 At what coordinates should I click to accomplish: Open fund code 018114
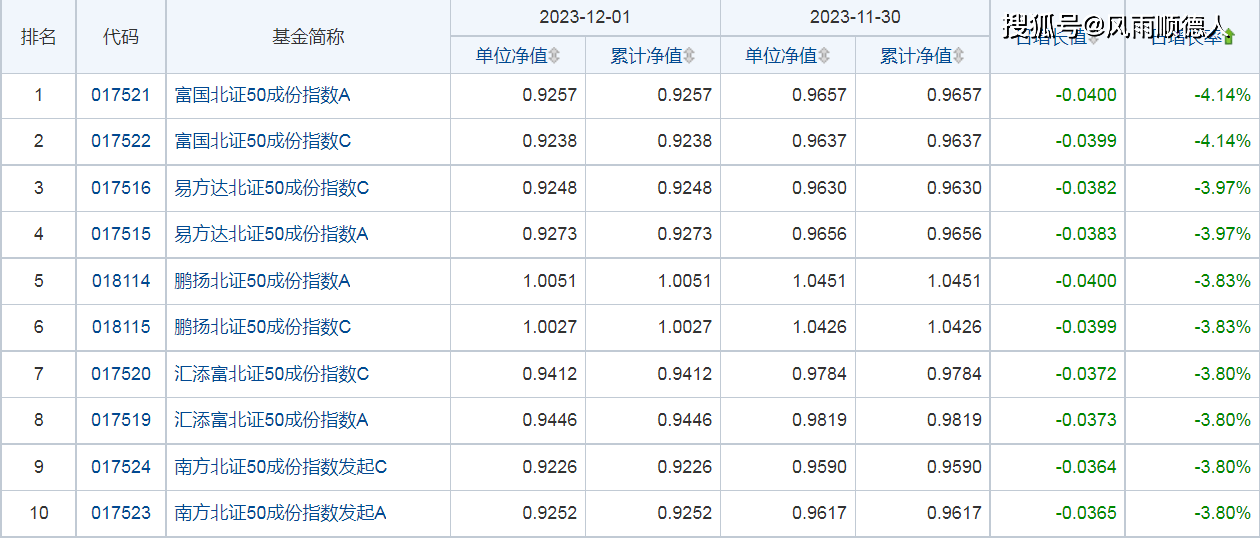click(x=121, y=281)
